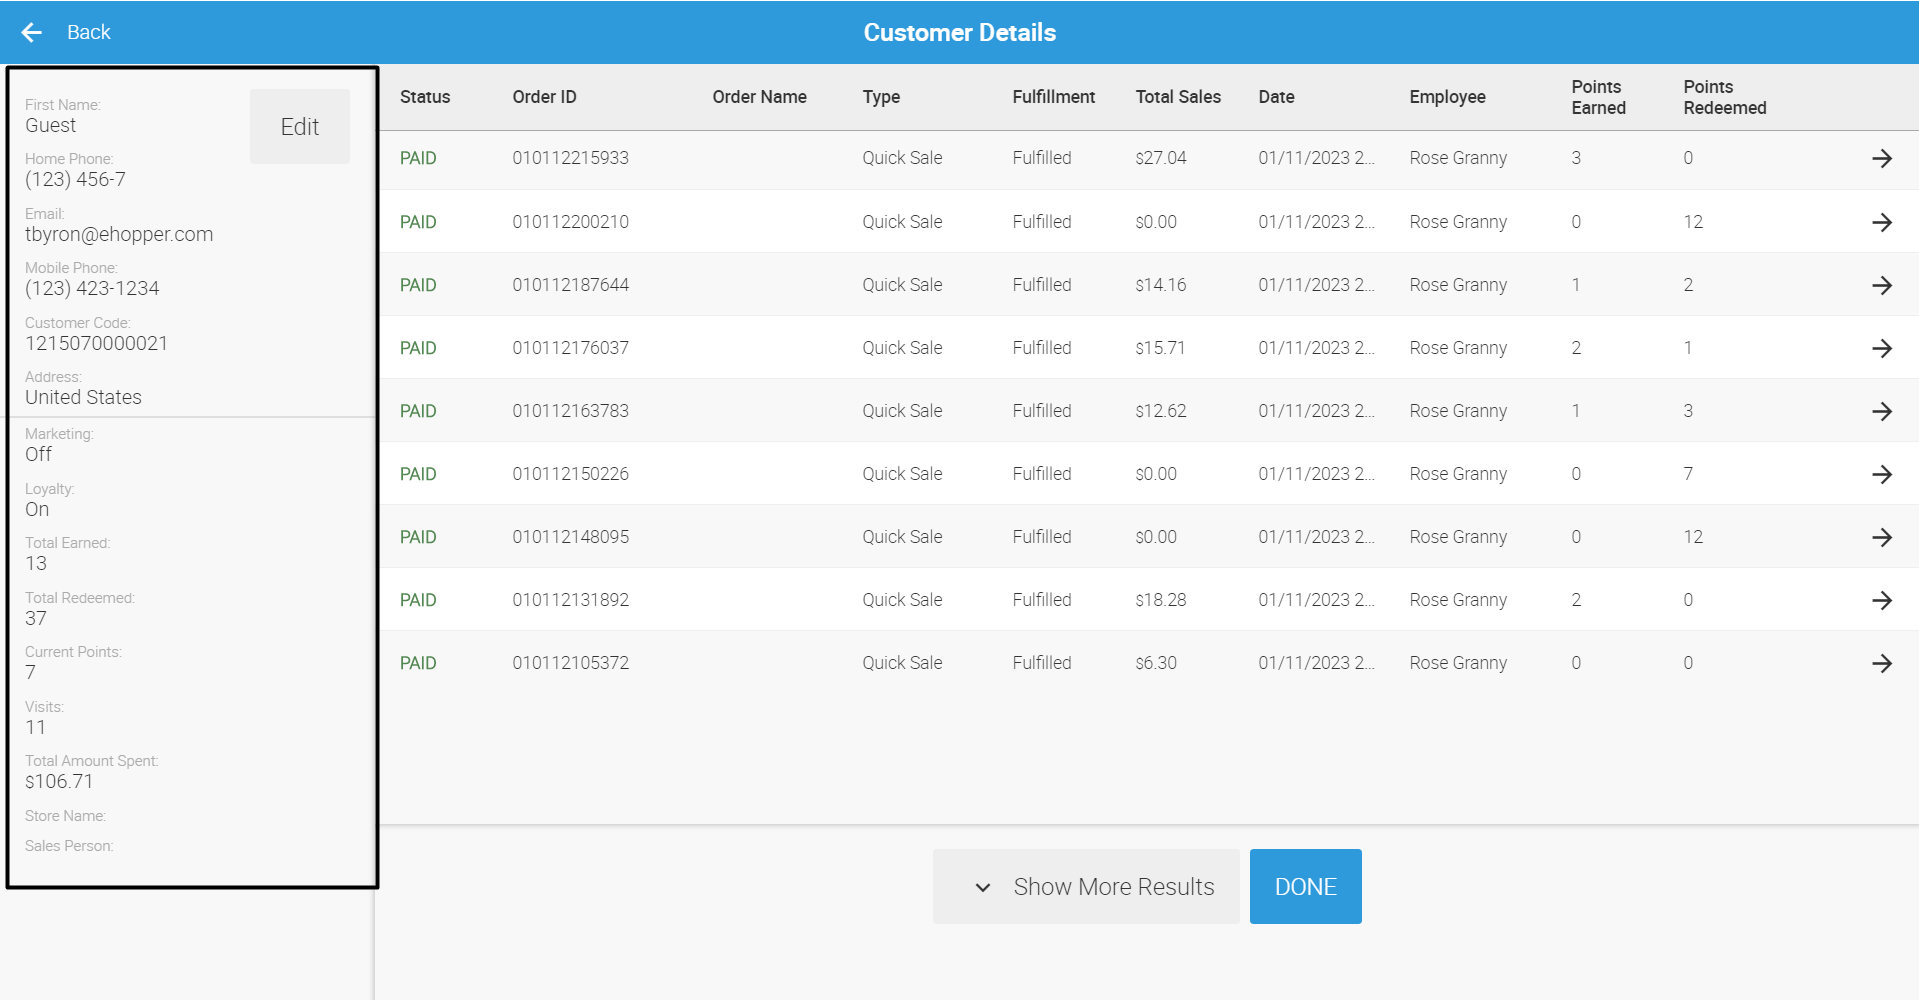Open details arrow for order 010112105372

(x=1881, y=663)
